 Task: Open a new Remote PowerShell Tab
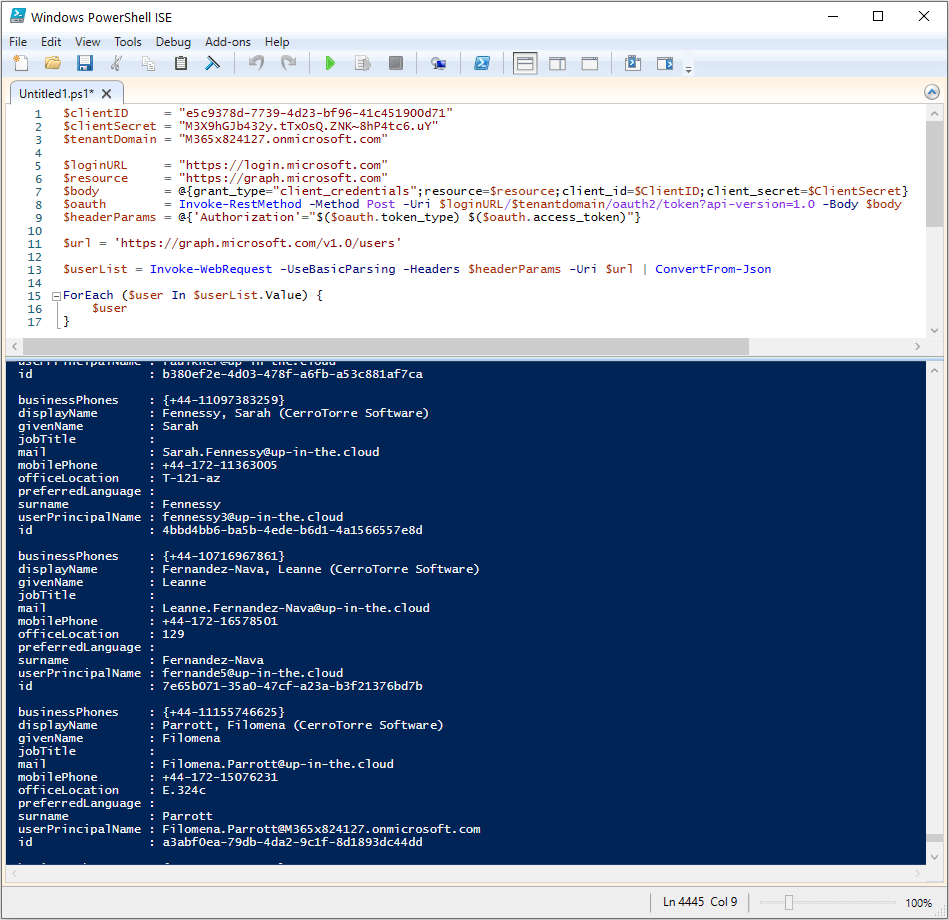point(438,62)
